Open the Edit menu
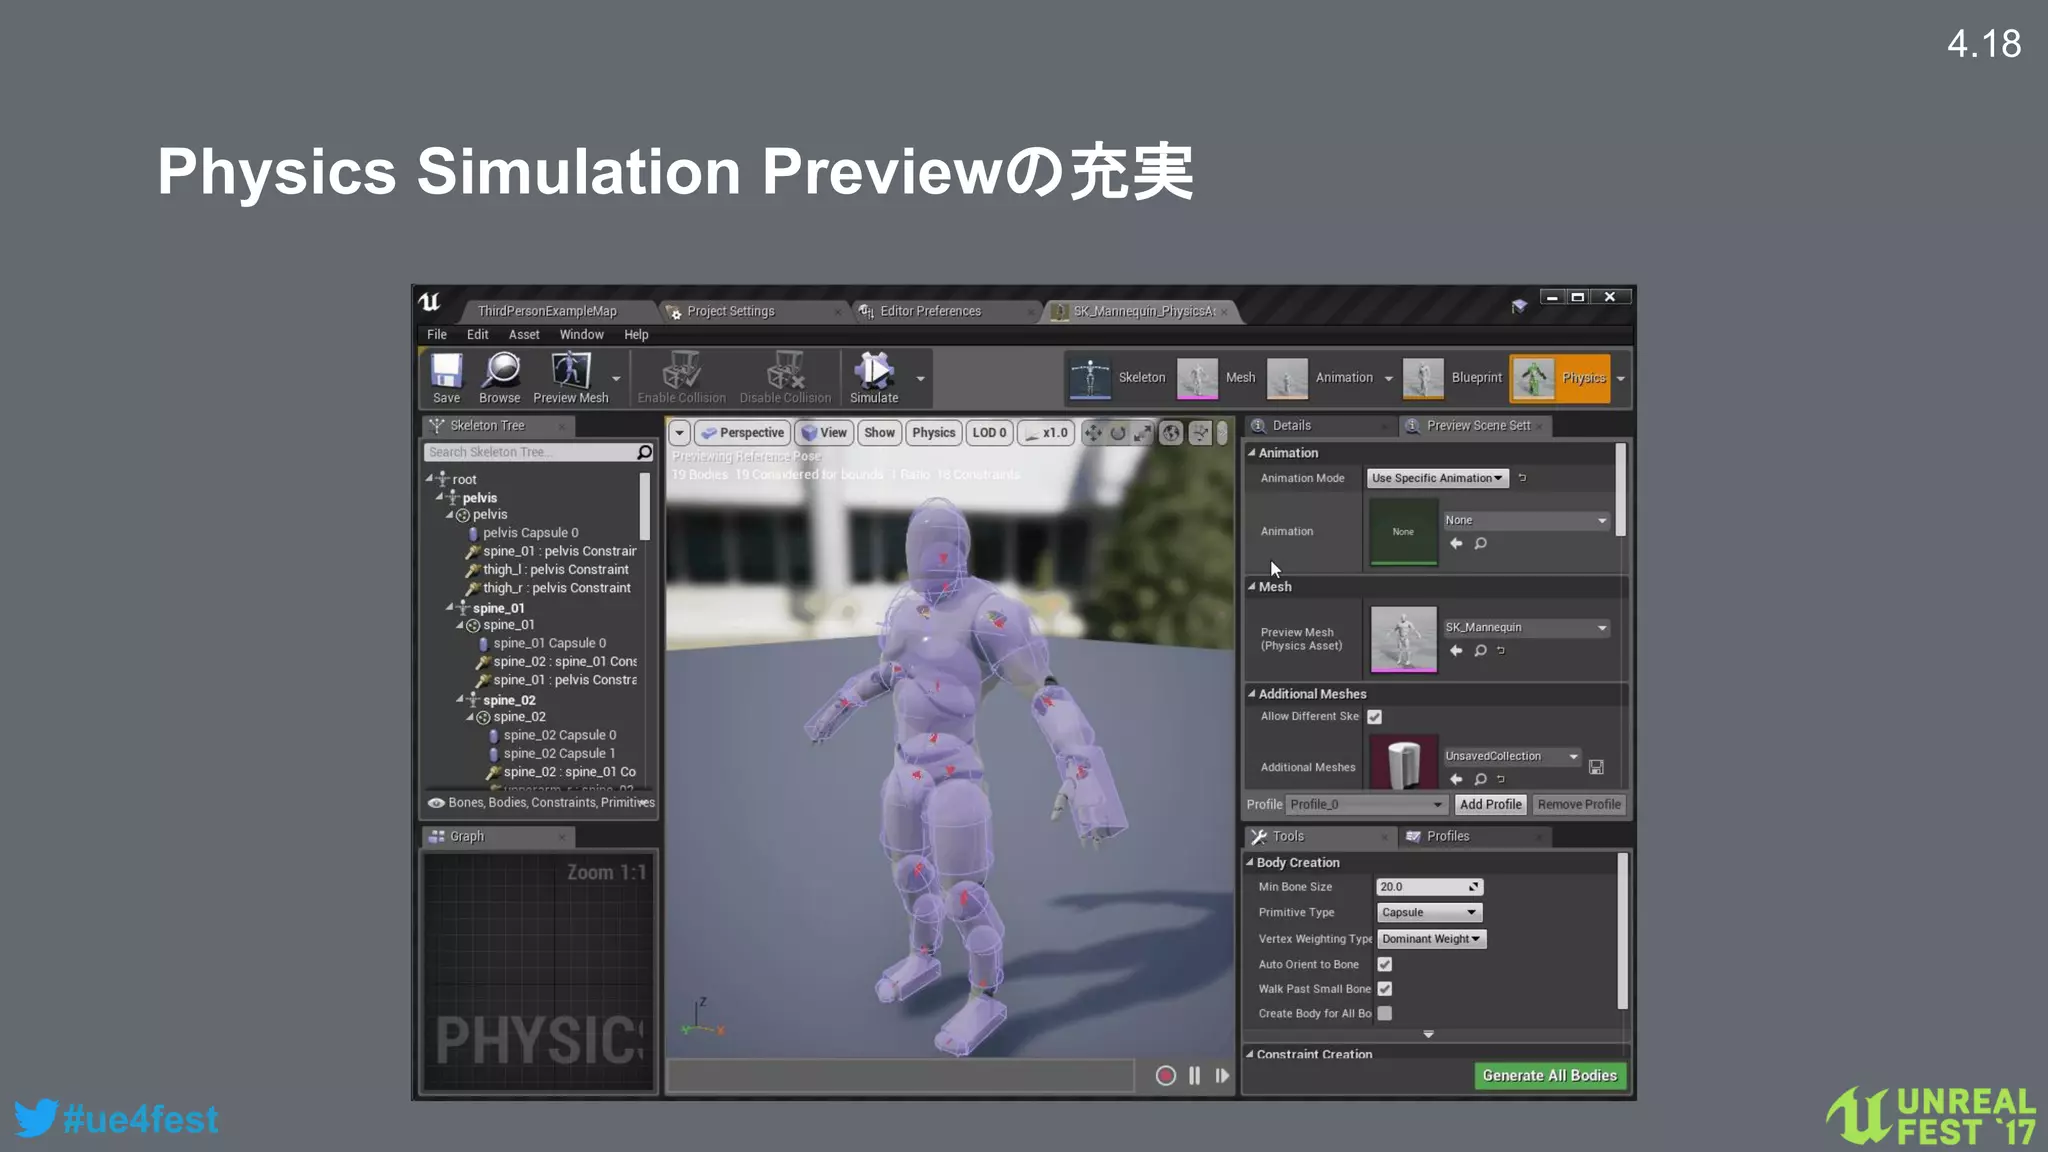Image resolution: width=2048 pixels, height=1152 pixels. 477,334
